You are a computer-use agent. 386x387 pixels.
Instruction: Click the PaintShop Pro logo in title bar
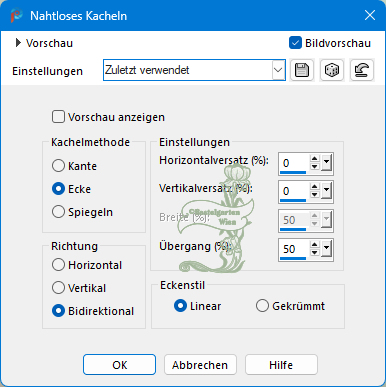pos(16,16)
